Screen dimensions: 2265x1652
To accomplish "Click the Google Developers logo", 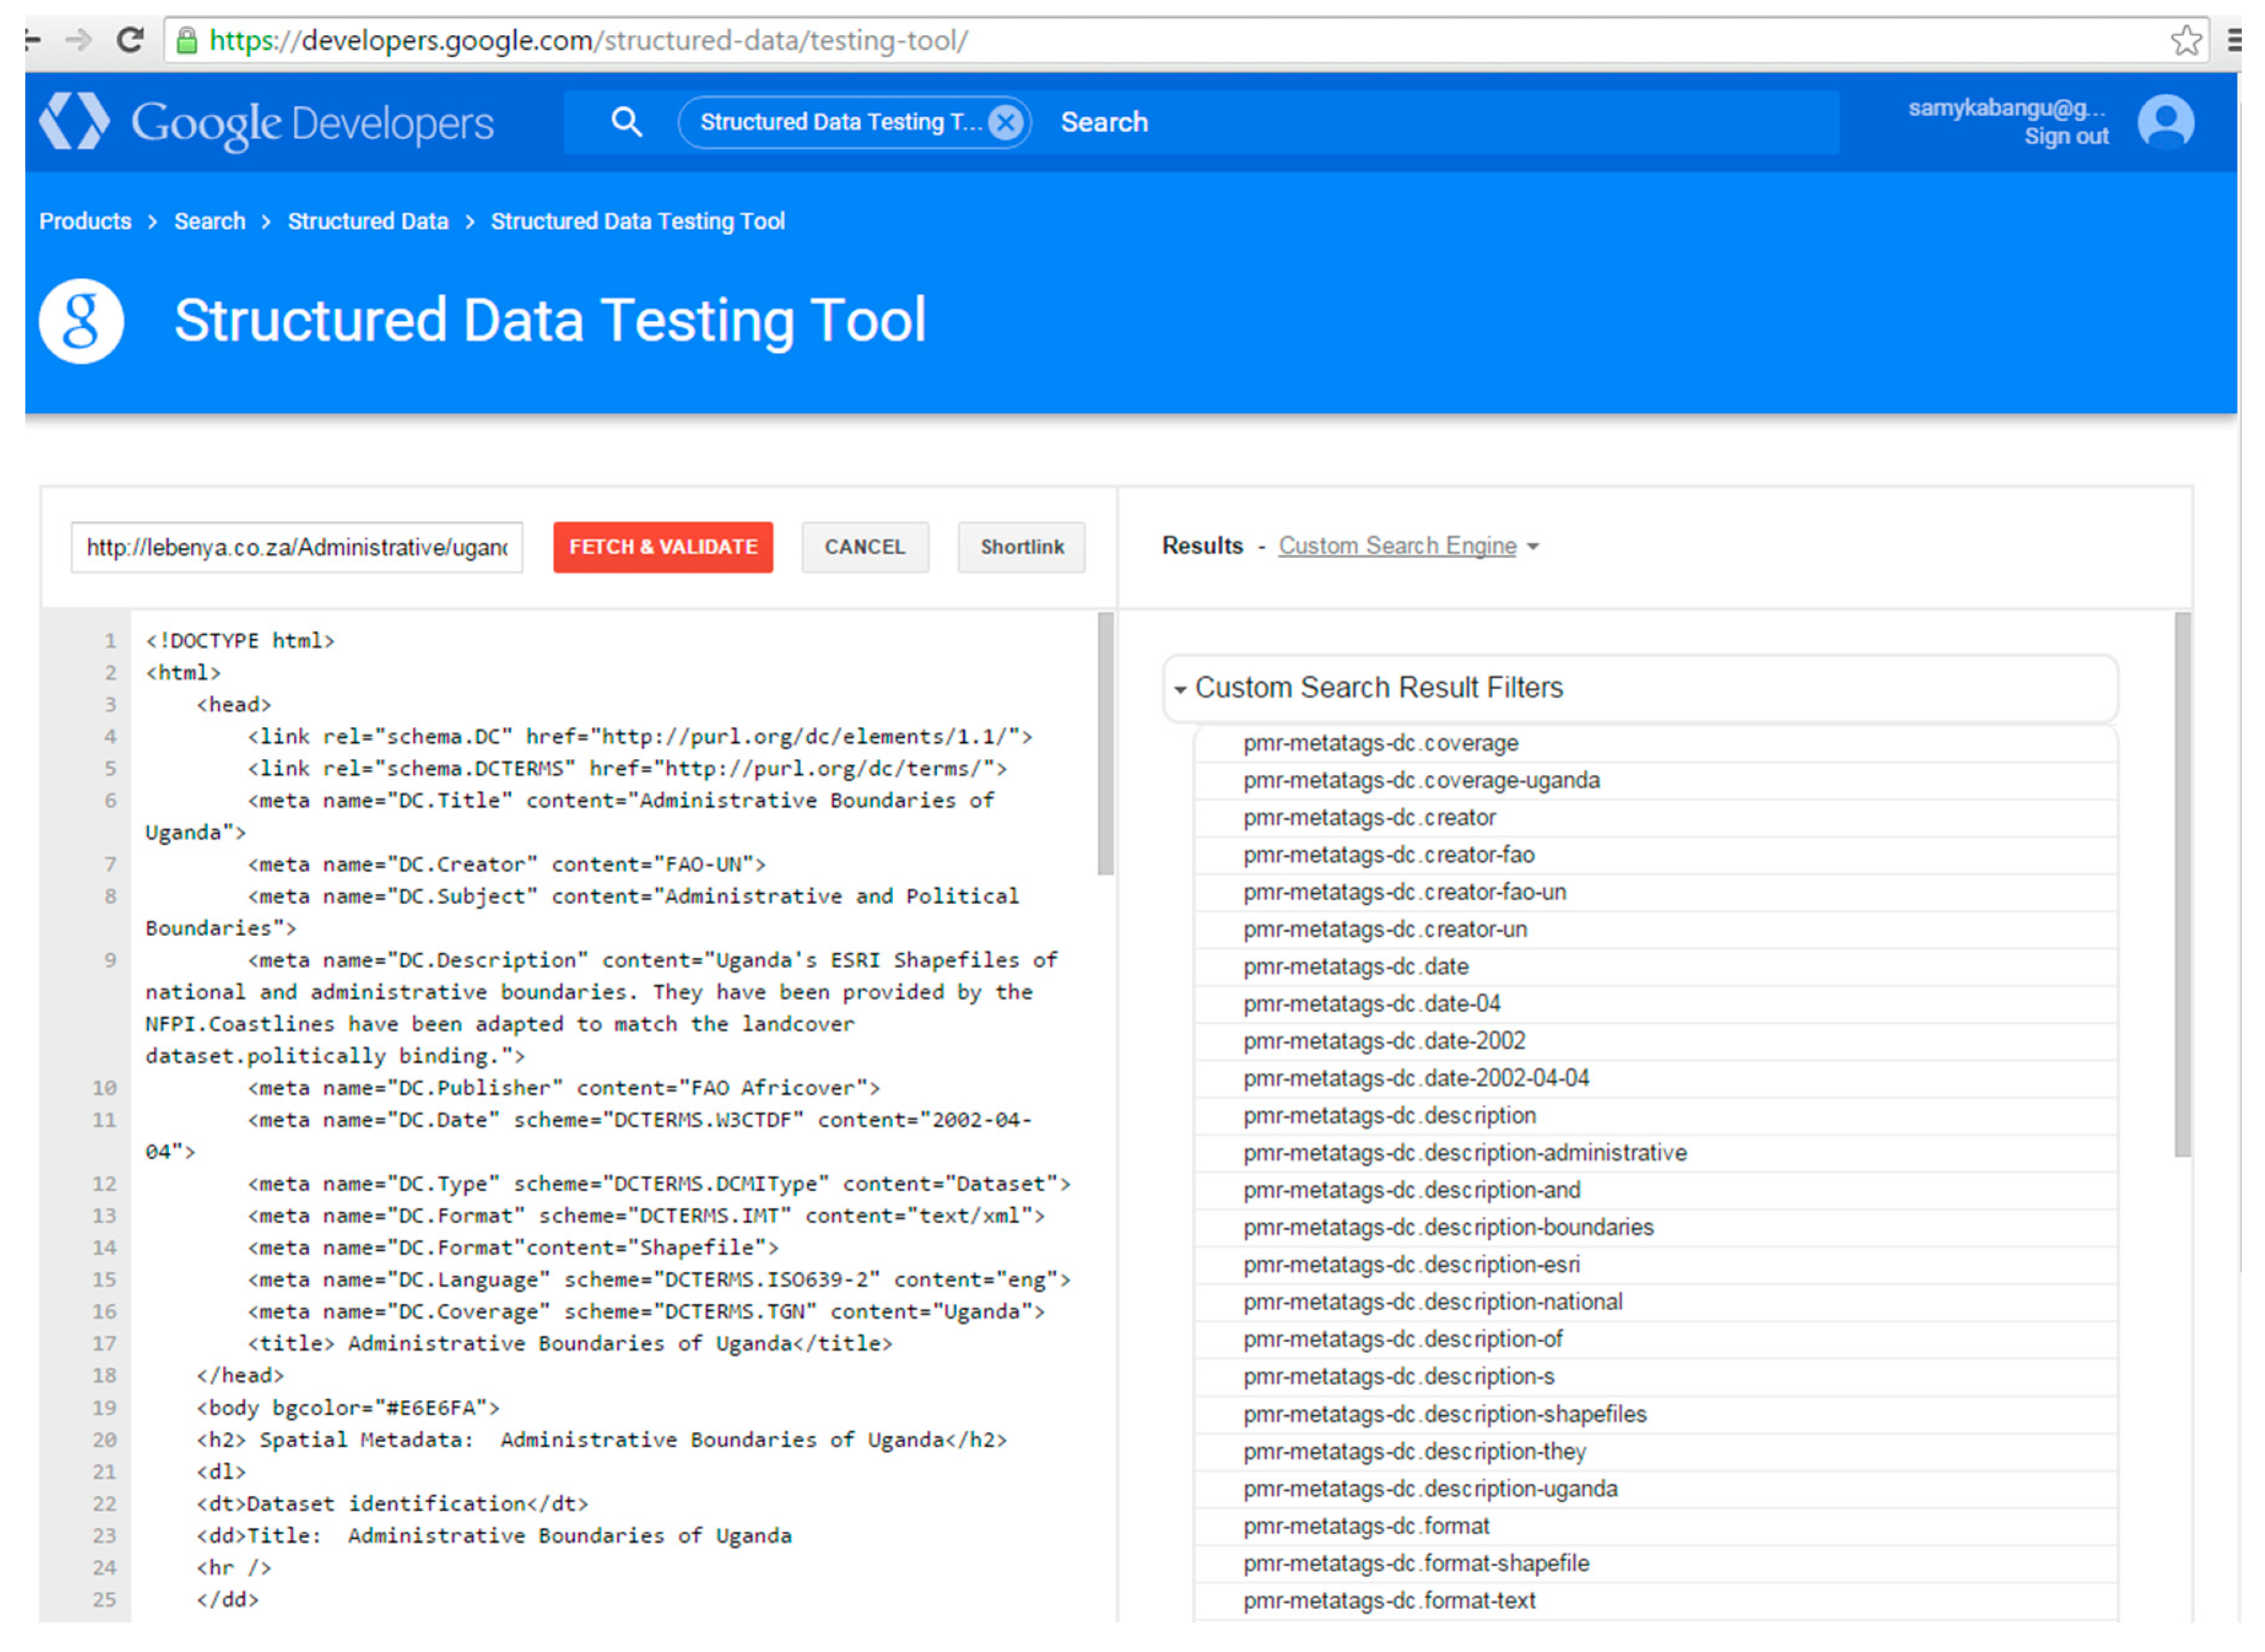I will (x=266, y=122).
